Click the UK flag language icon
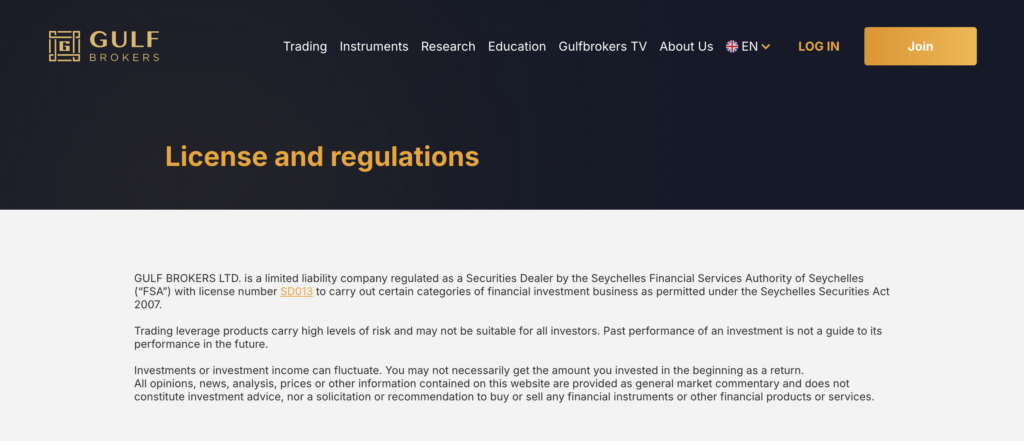This screenshot has width=1024, height=441. [732, 46]
